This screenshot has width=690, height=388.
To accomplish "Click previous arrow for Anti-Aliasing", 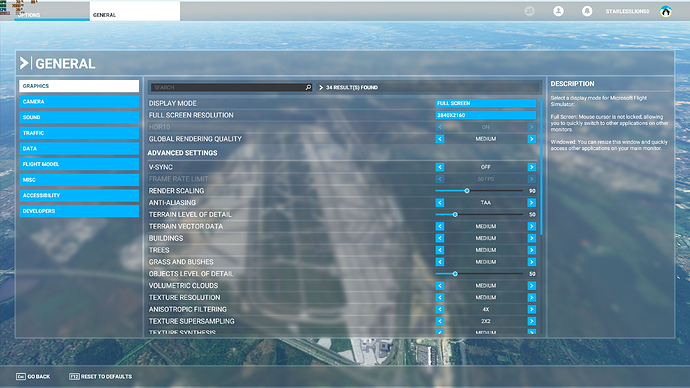I will [440, 203].
